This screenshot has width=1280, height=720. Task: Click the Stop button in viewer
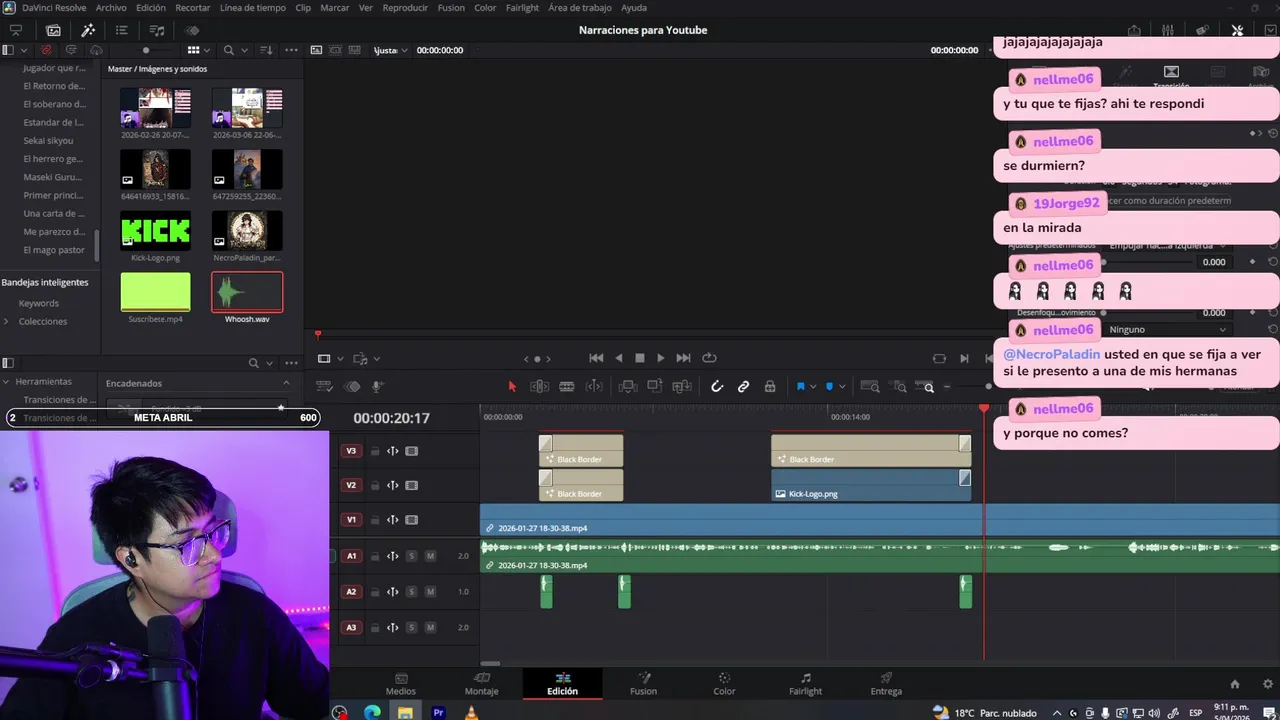click(640, 358)
